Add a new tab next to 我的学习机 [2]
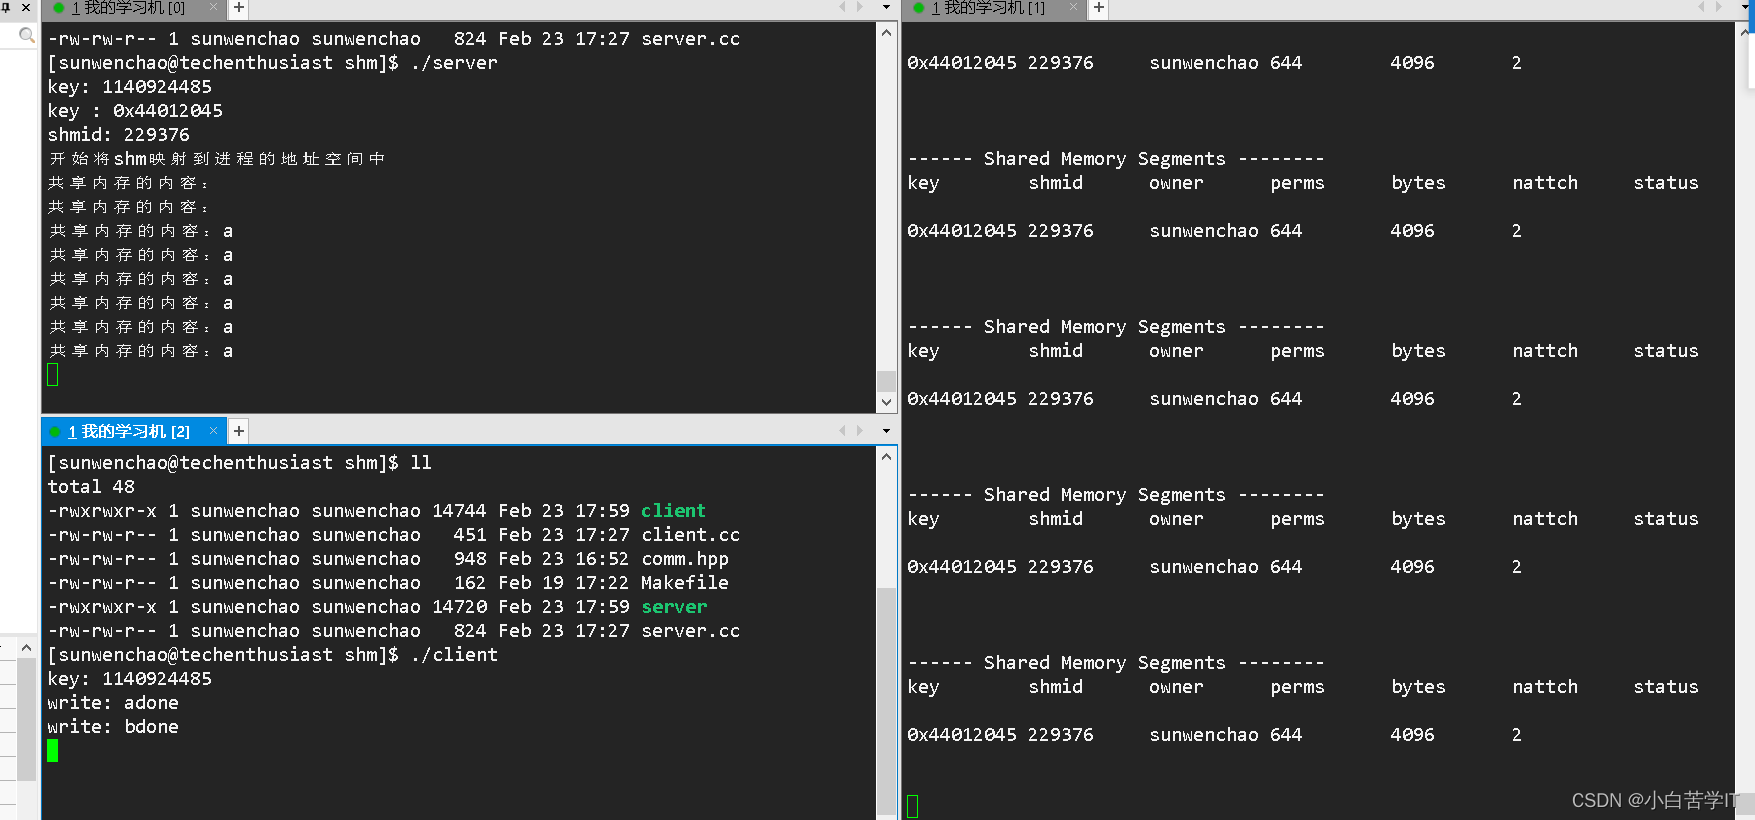Screen dimensions: 1755x820 coord(238,431)
